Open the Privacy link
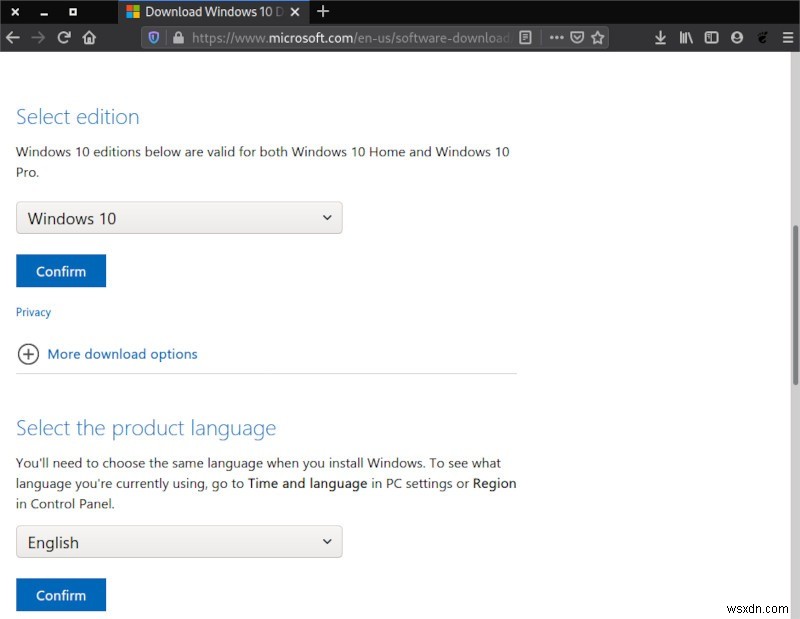Viewport: 800px width, 619px height. pyautogui.click(x=33, y=312)
